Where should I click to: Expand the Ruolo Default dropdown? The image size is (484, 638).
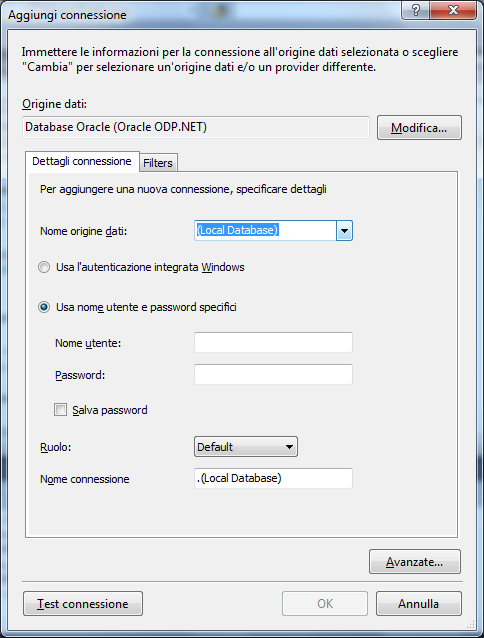[x=246, y=447]
